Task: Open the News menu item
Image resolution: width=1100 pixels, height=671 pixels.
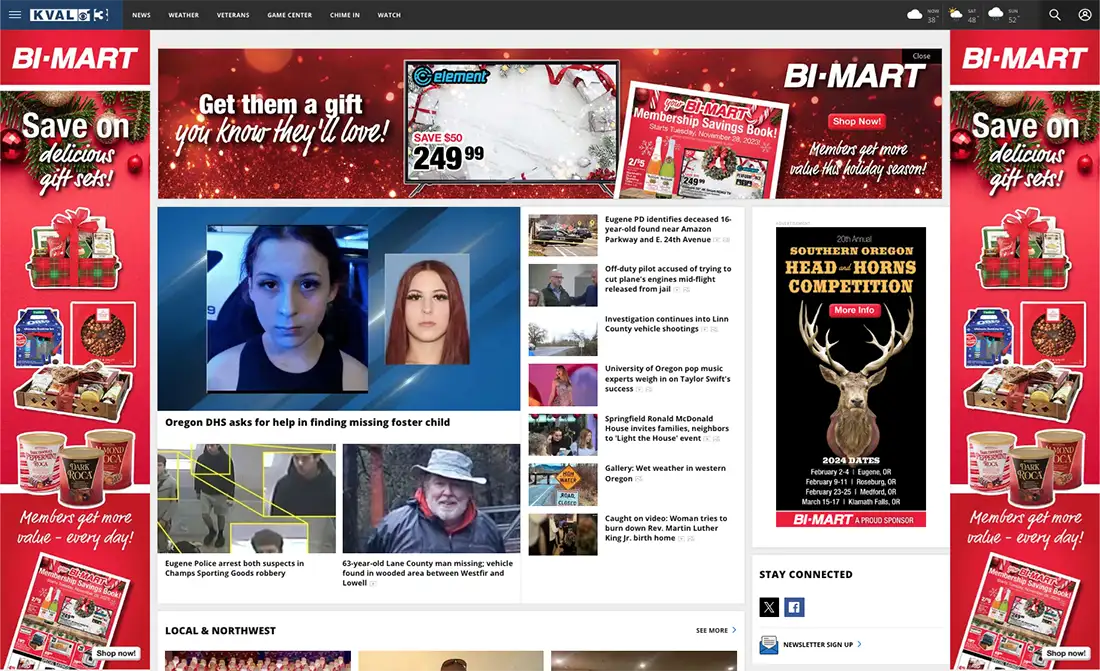Action: pyautogui.click(x=141, y=15)
